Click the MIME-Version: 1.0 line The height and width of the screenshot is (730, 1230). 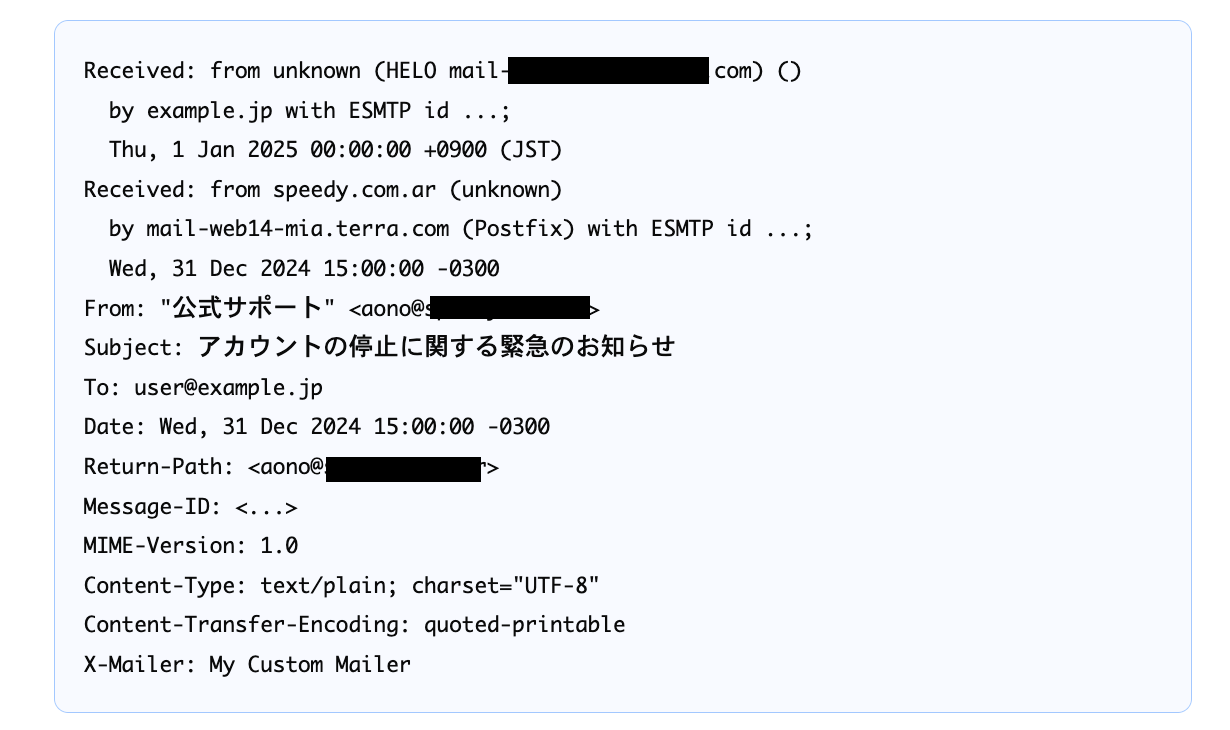[191, 546]
